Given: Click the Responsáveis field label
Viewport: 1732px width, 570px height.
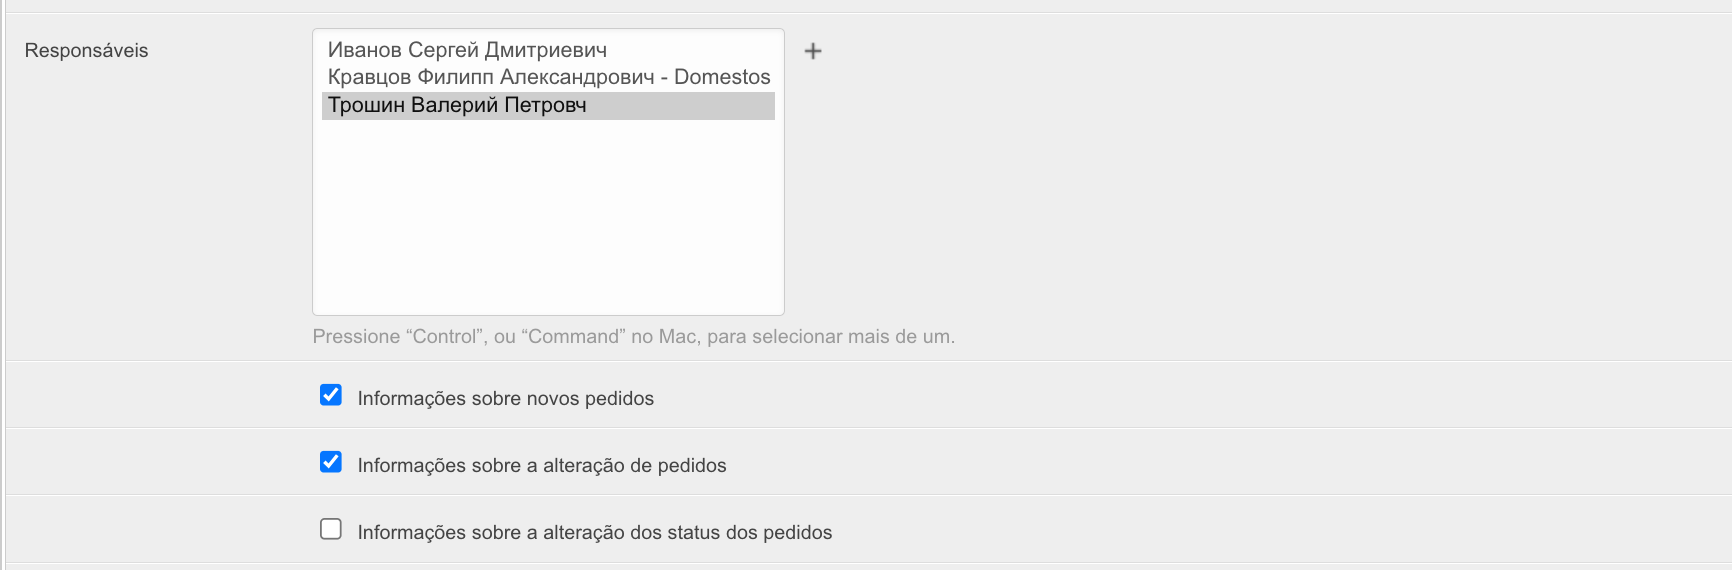Looking at the screenshot, I should click(x=86, y=51).
